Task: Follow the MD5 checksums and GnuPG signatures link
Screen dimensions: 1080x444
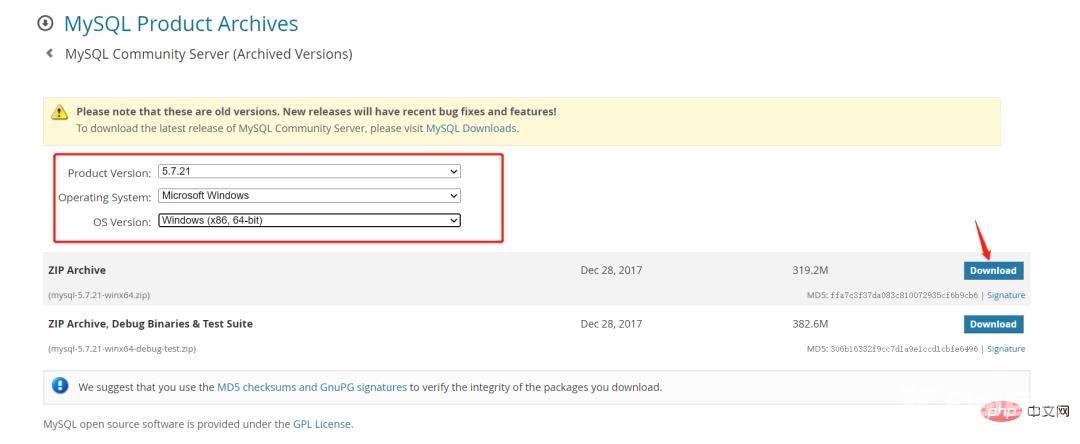Action: (x=312, y=387)
